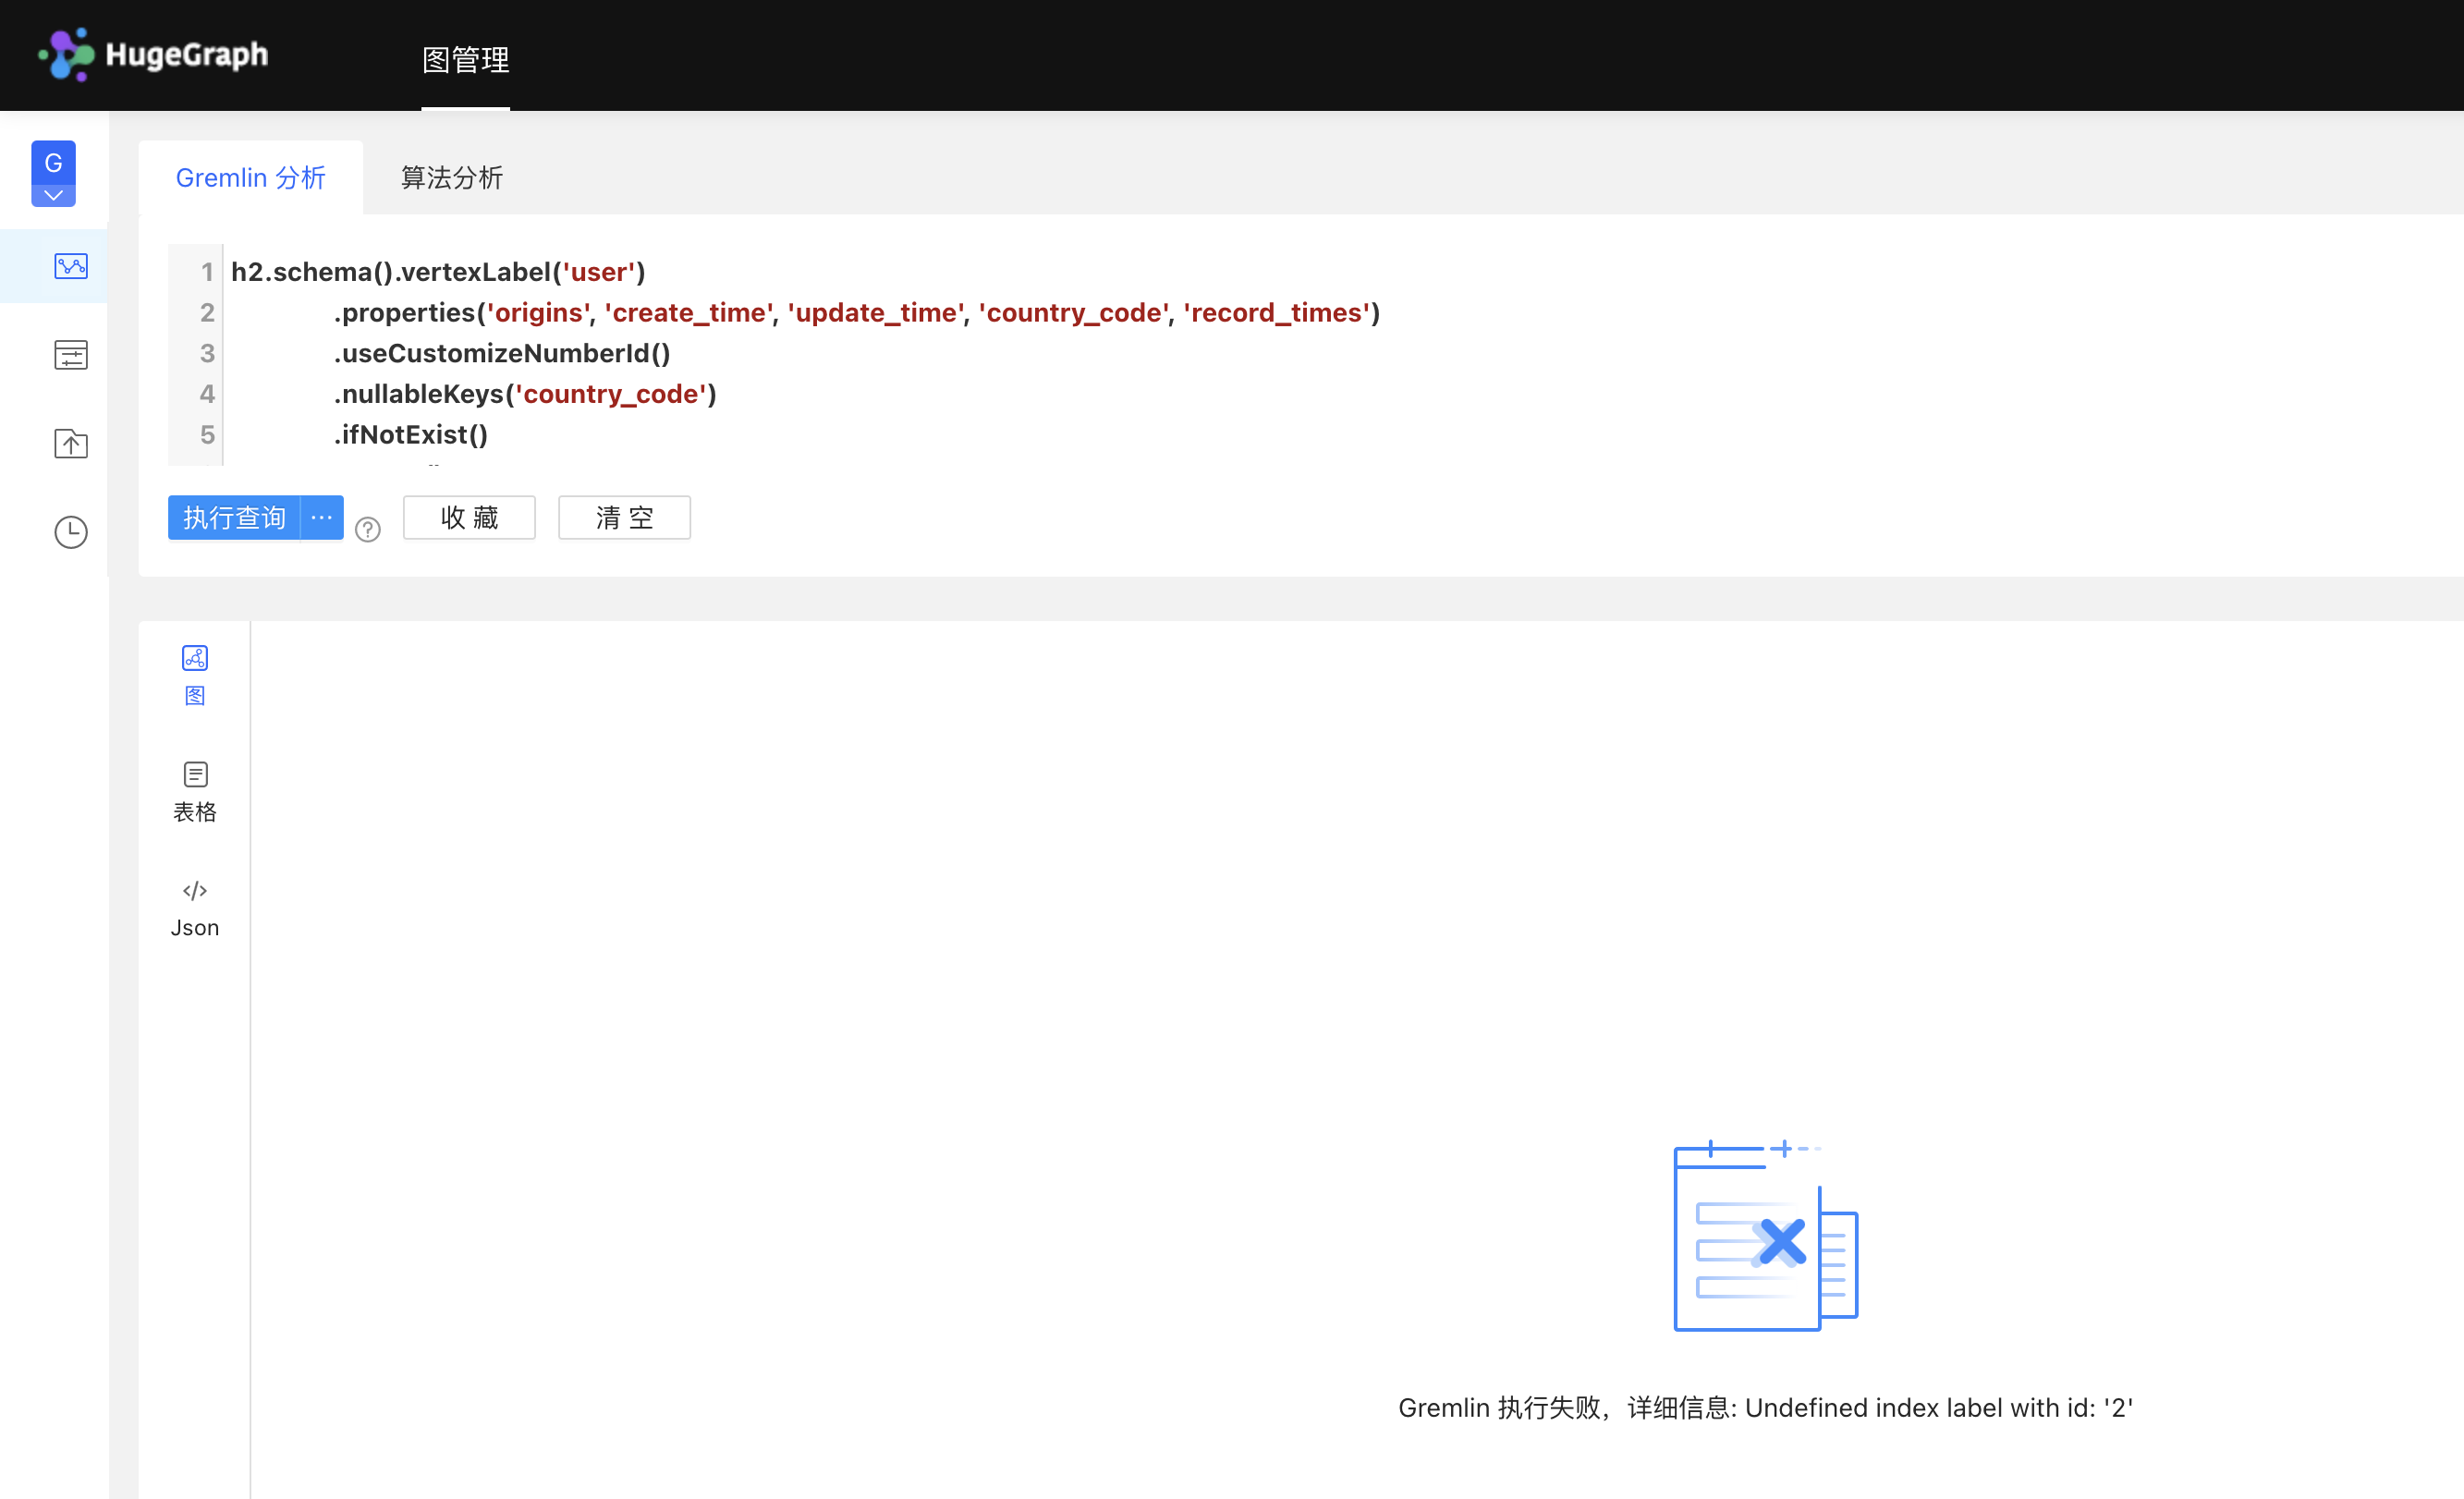The image size is (2464, 1499).
Task: Open the task history clock icon
Action: 70,532
